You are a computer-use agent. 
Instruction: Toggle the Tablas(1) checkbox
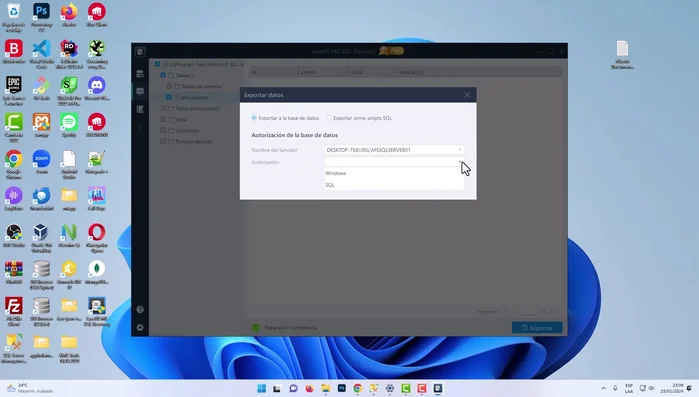tap(163, 75)
